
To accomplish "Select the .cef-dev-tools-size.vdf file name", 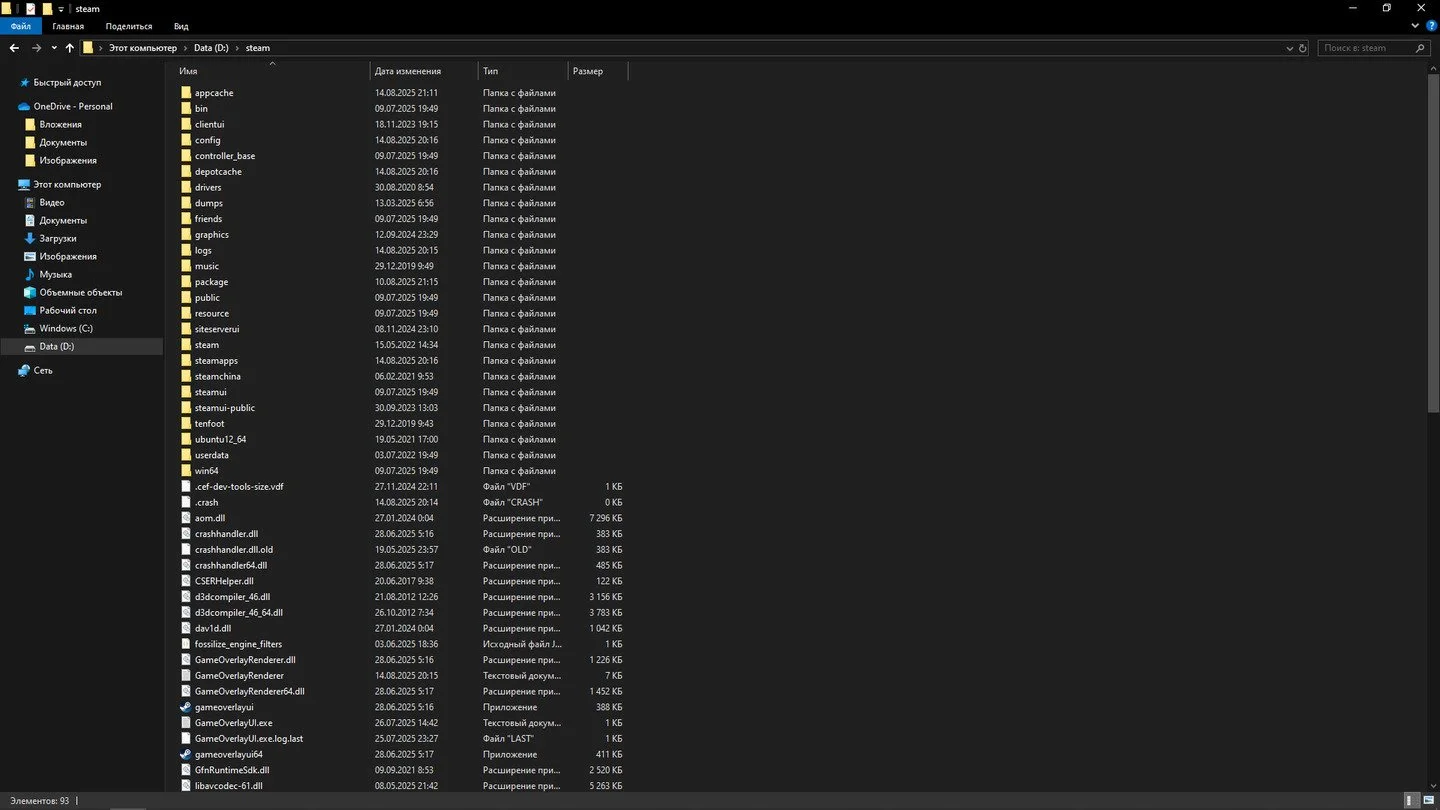I will [239, 486].
